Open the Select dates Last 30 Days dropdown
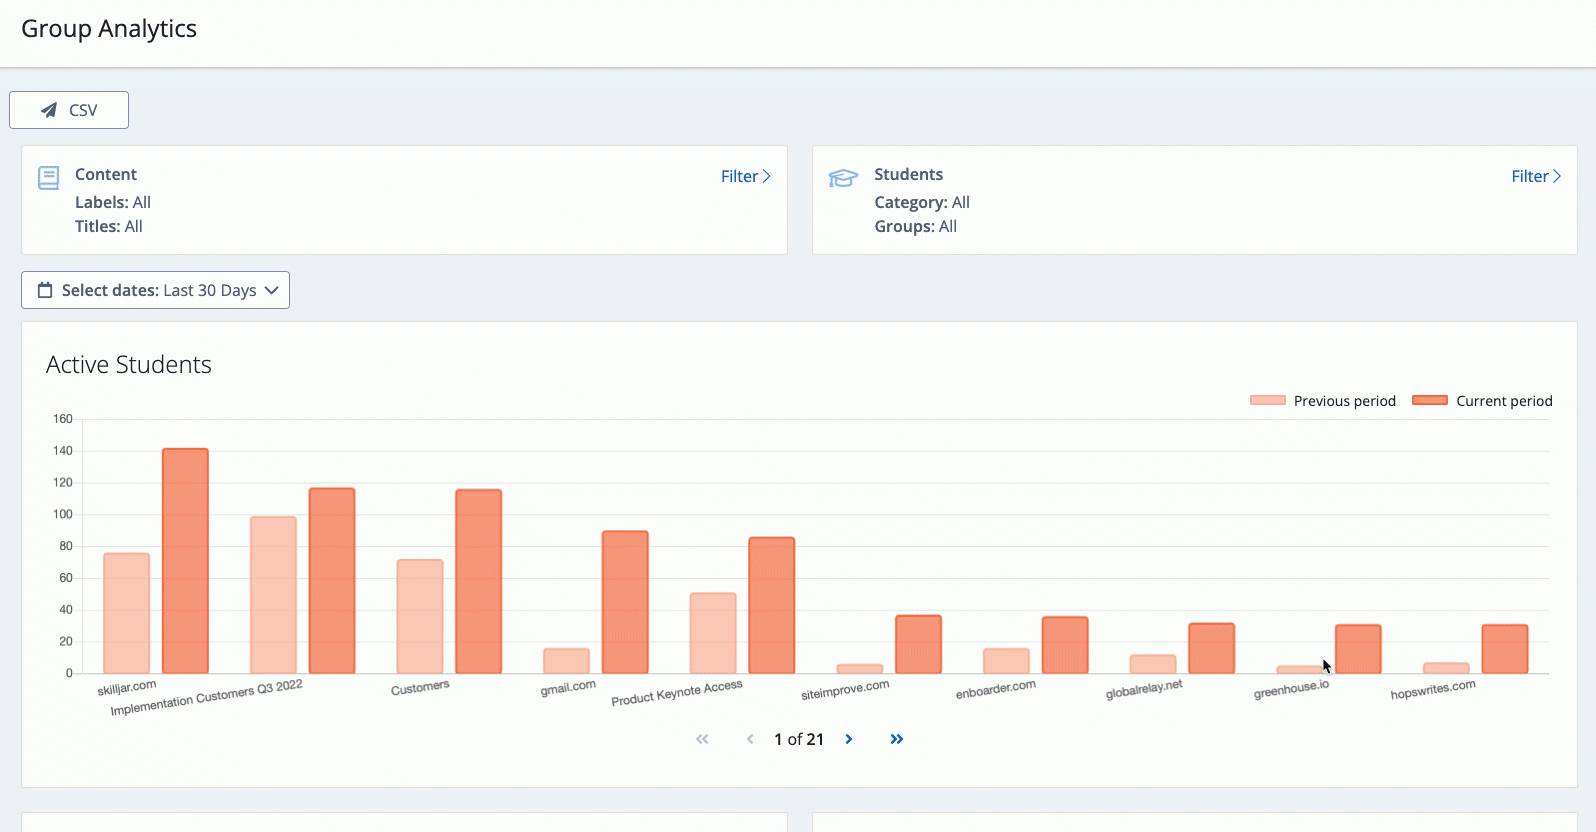Screen dimensions: 1596x832 [155, 290]
